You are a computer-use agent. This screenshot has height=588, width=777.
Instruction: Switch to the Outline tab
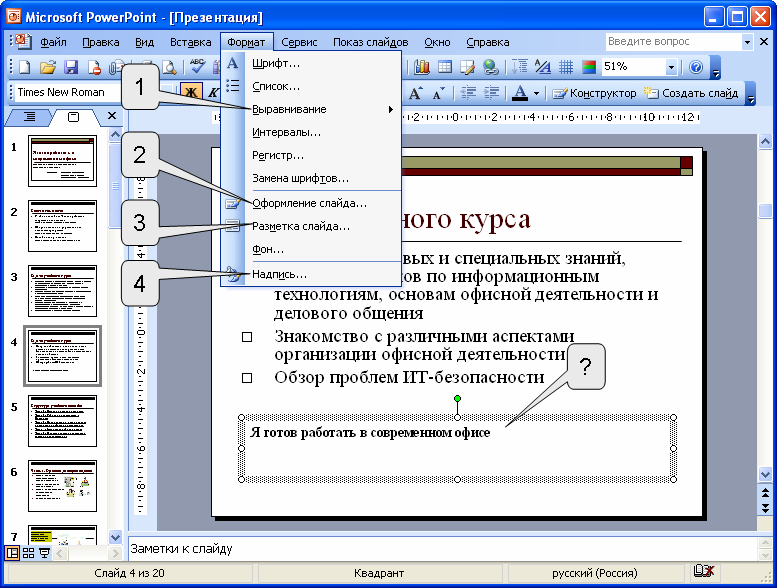(29, 116)
